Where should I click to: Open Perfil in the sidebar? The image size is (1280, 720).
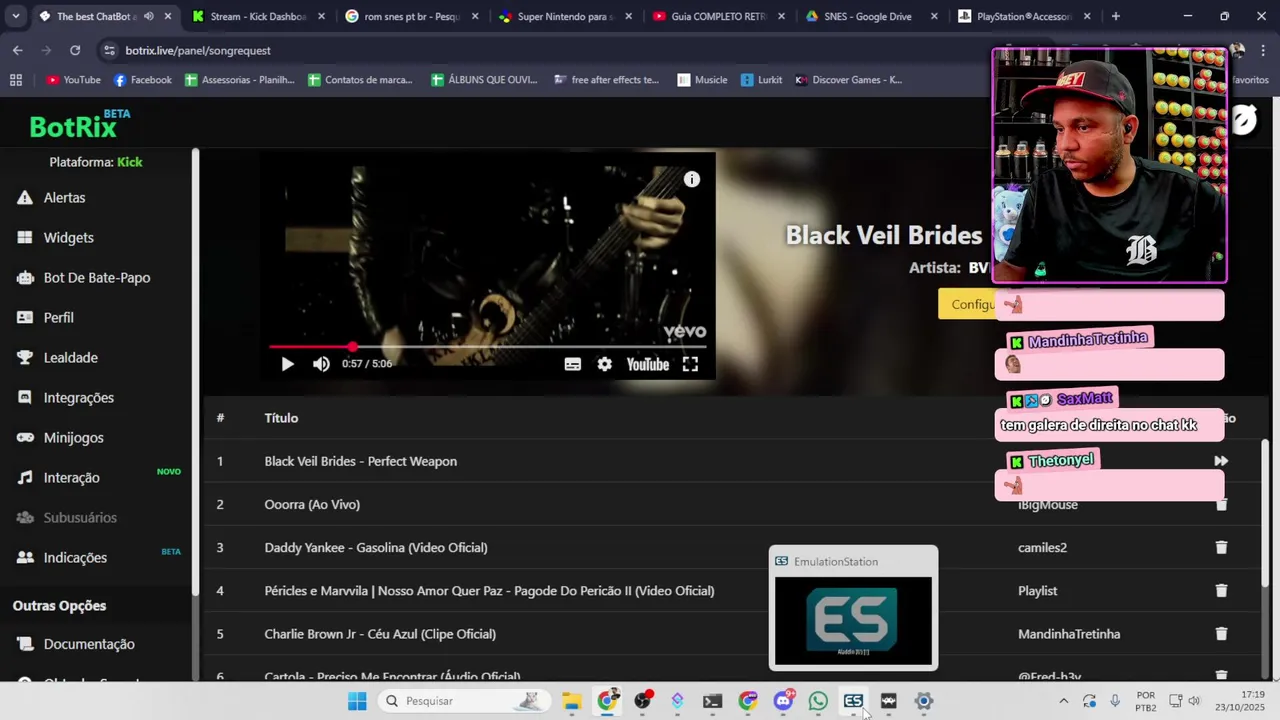pyautogui.click(x=58, y=318)
